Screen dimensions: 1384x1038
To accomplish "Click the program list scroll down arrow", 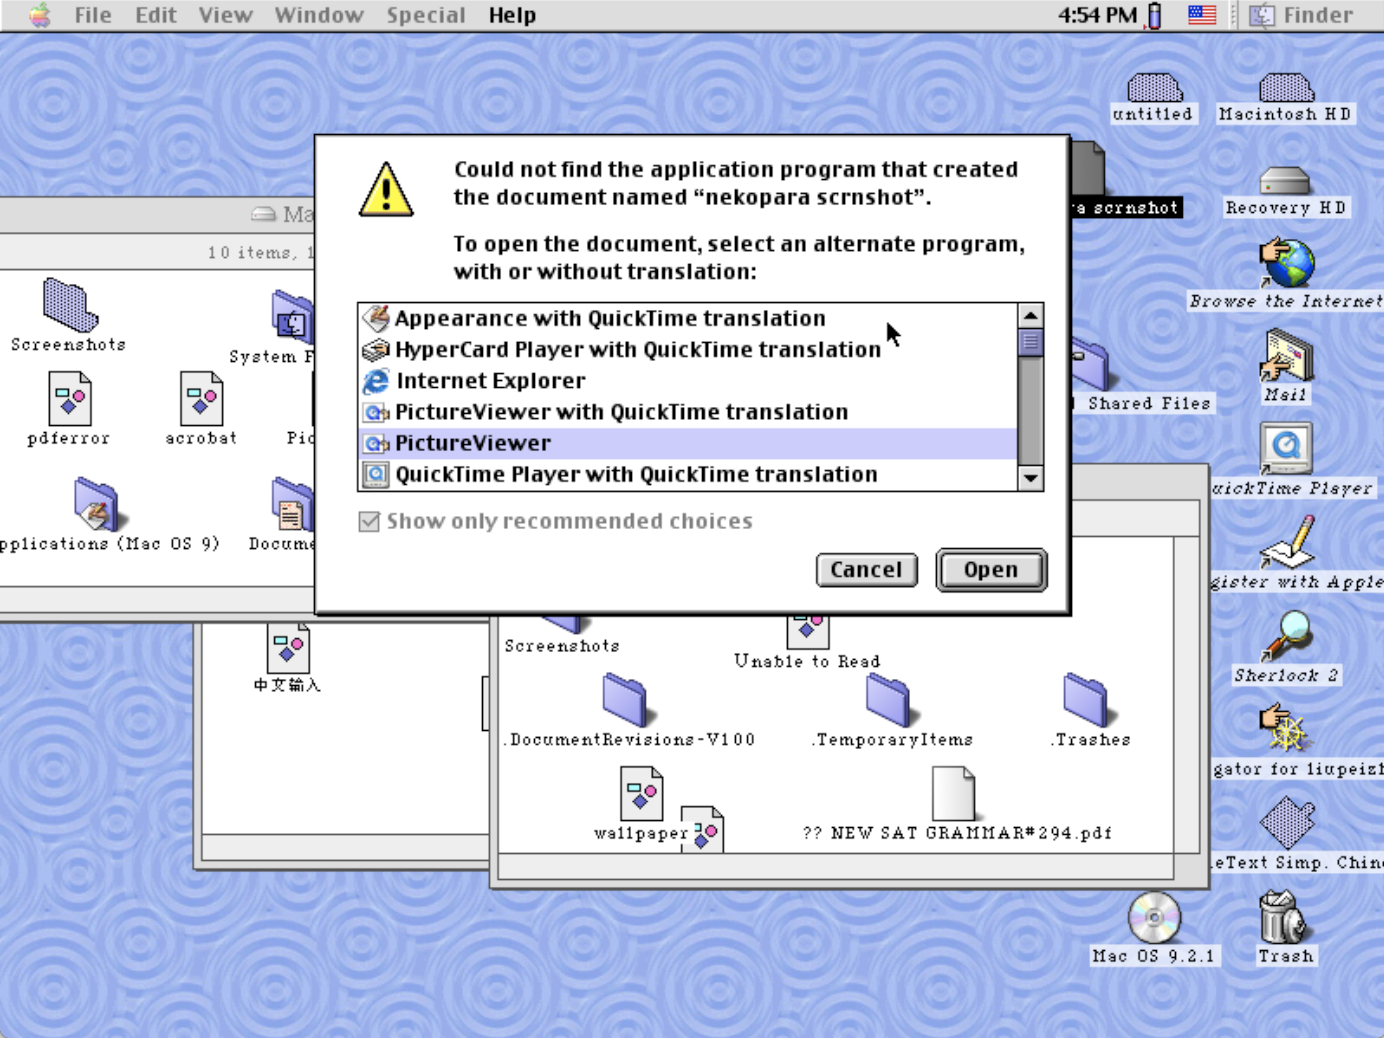I will tap(1031, 478).
